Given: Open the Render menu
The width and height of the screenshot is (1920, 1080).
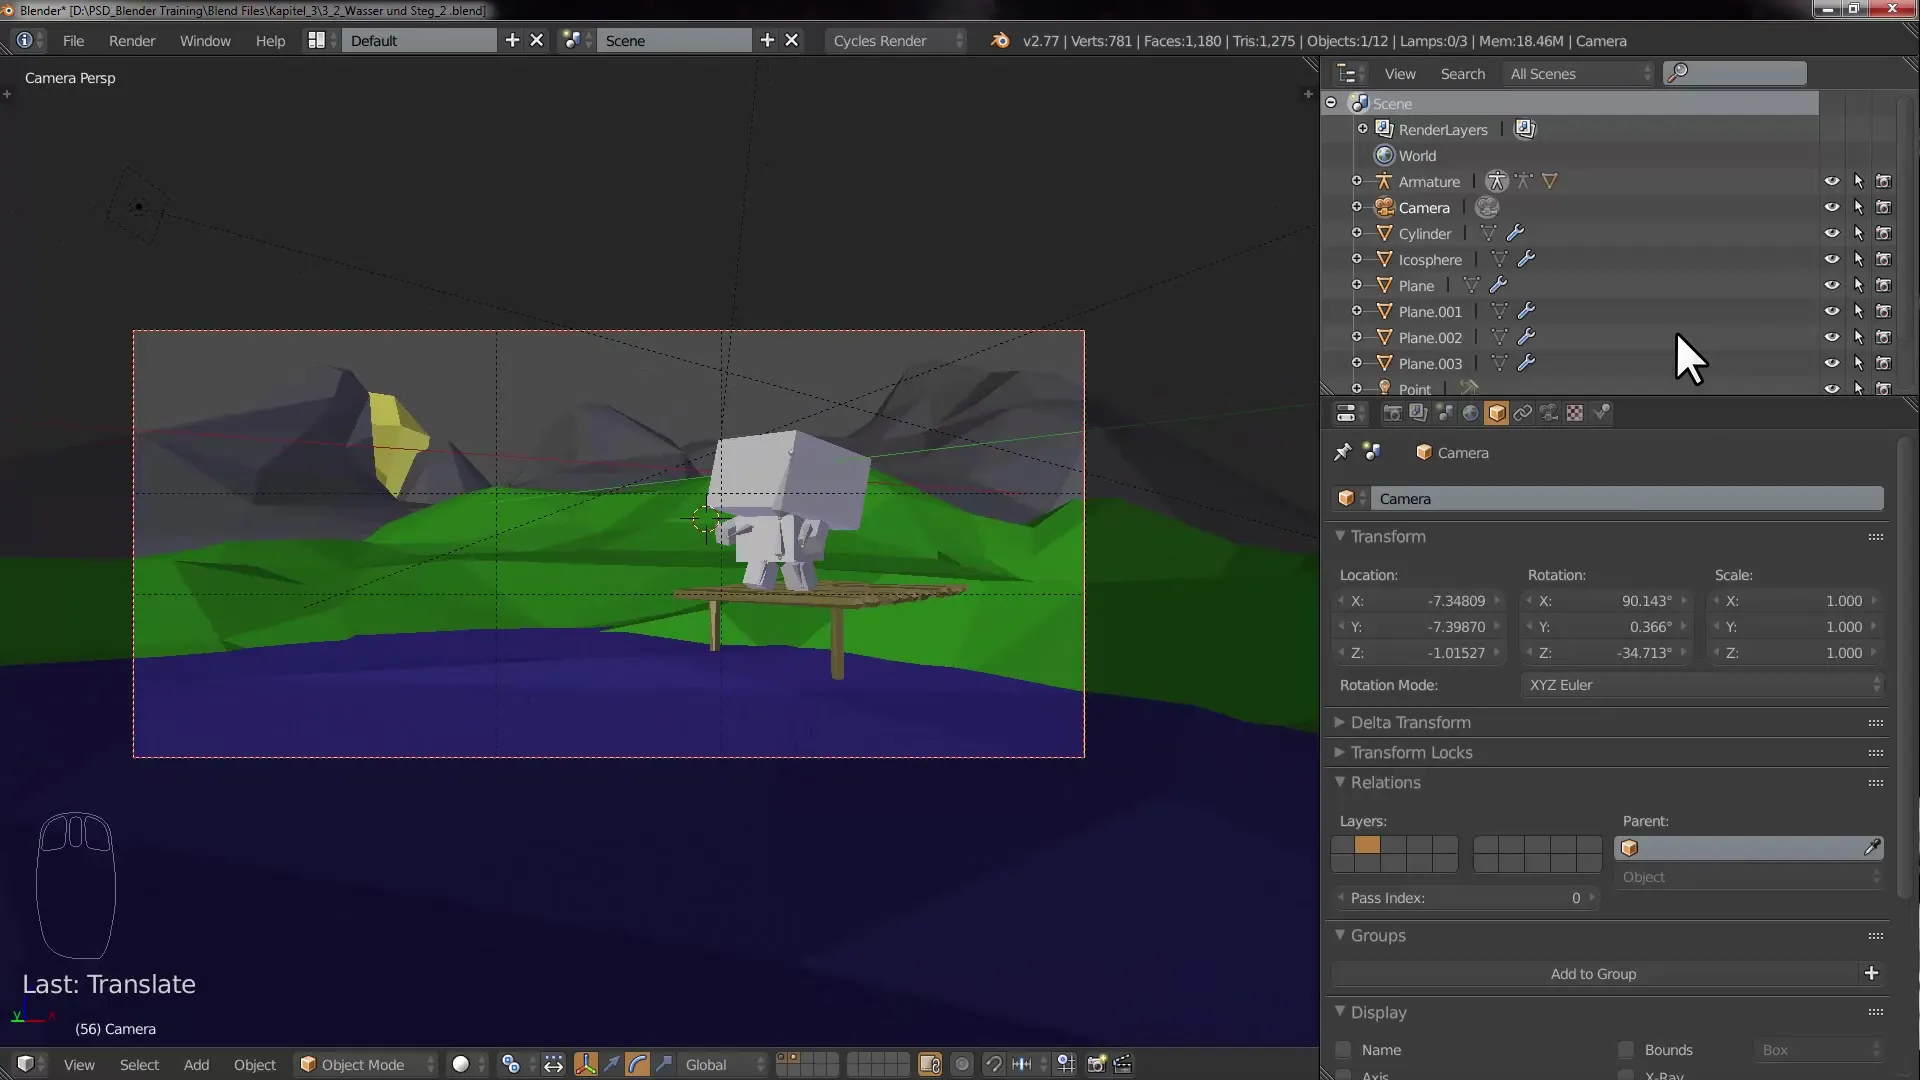Looking at the screenshot, I should click(132, 41).
